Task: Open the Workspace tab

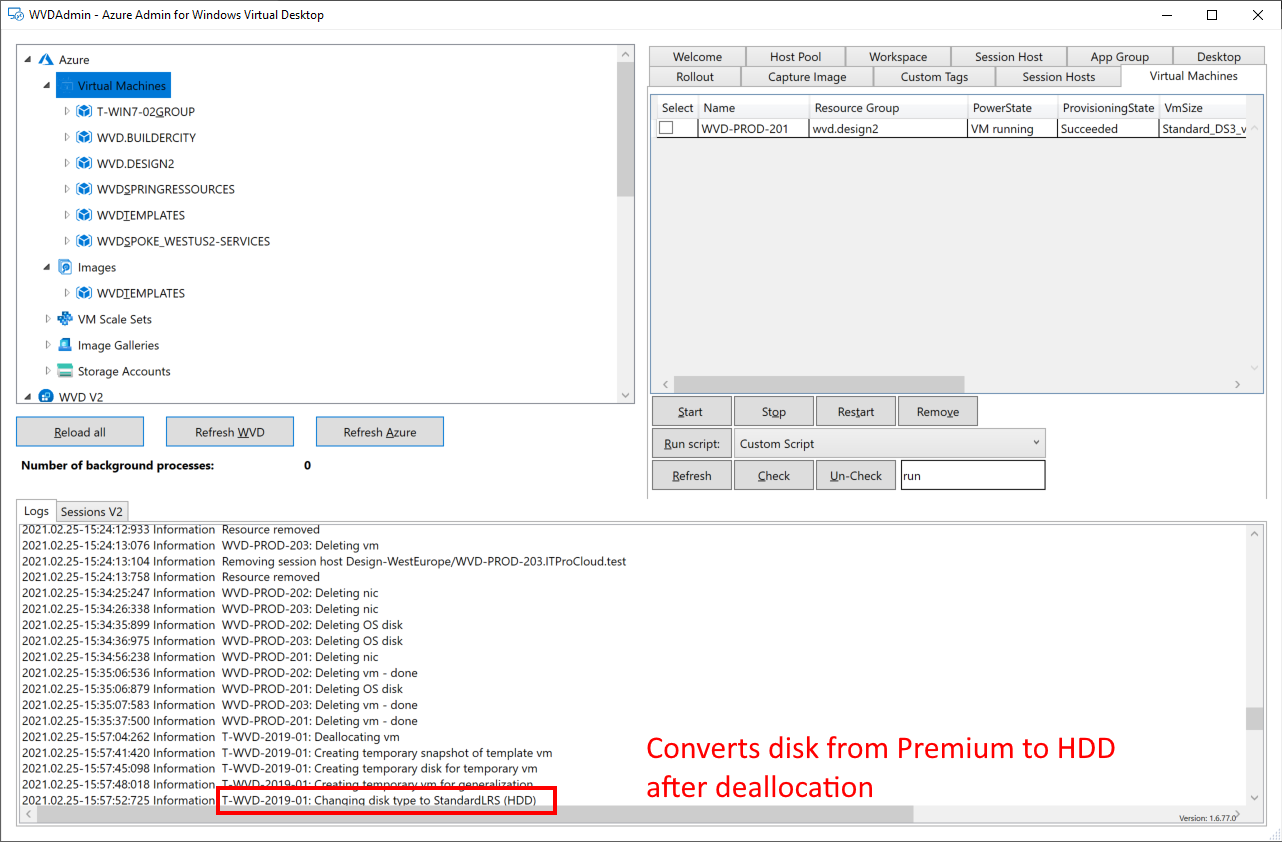Action: tap(898, 57)
